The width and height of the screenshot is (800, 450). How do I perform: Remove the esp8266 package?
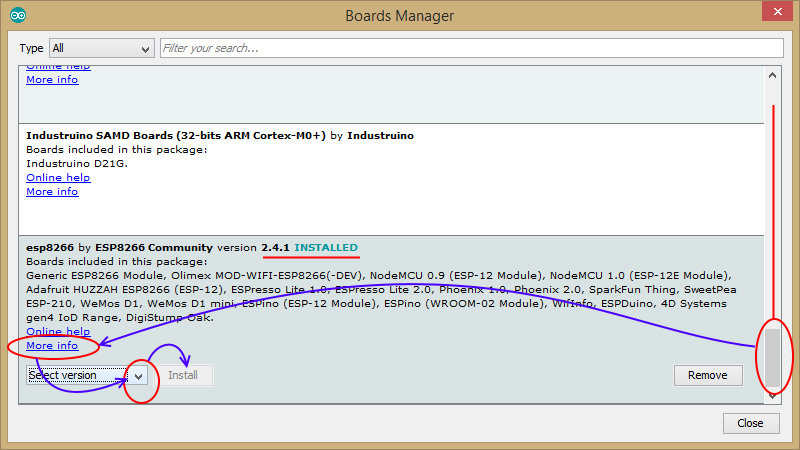tap(708, 376)
